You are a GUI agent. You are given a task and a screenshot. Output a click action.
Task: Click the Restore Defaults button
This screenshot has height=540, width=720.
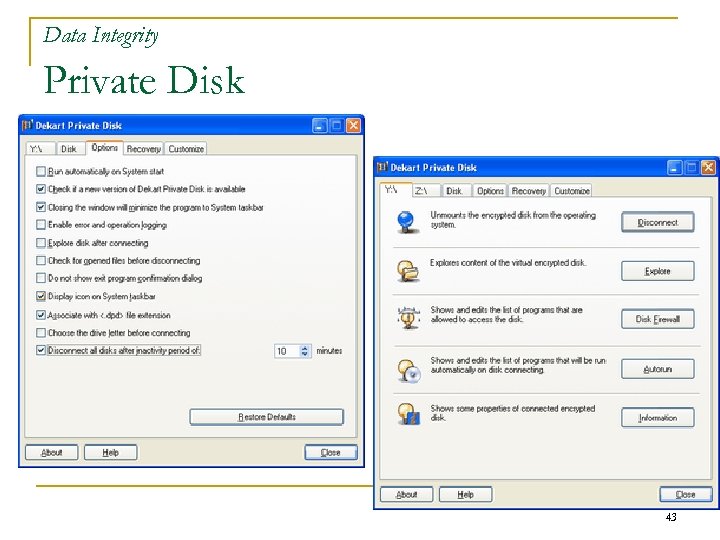[266, 417]
